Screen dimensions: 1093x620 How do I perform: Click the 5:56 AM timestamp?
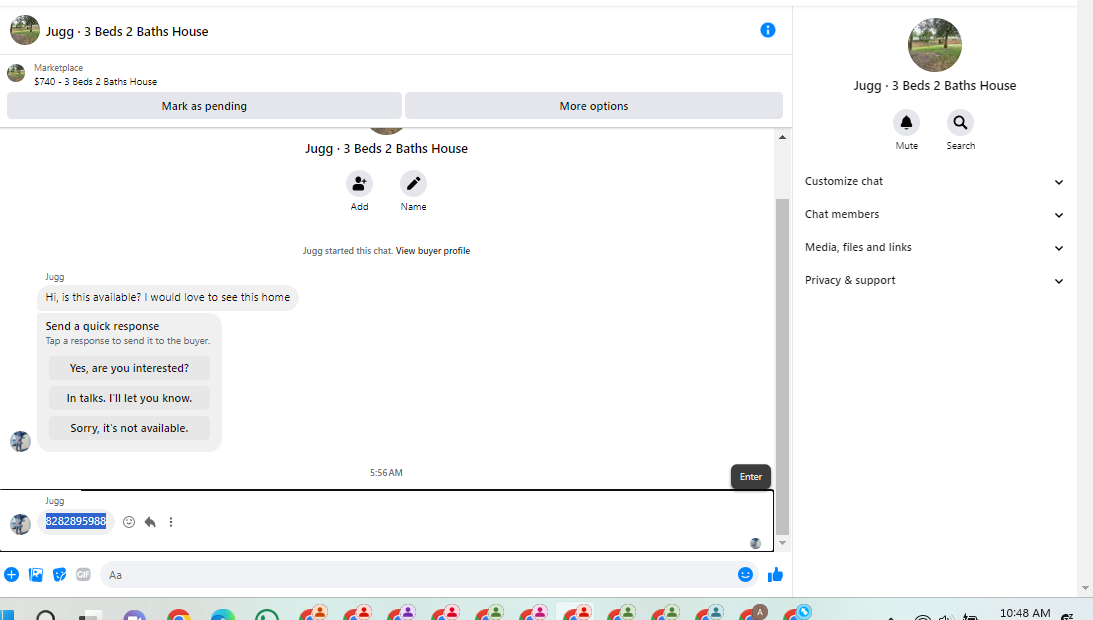coord(386,473)
